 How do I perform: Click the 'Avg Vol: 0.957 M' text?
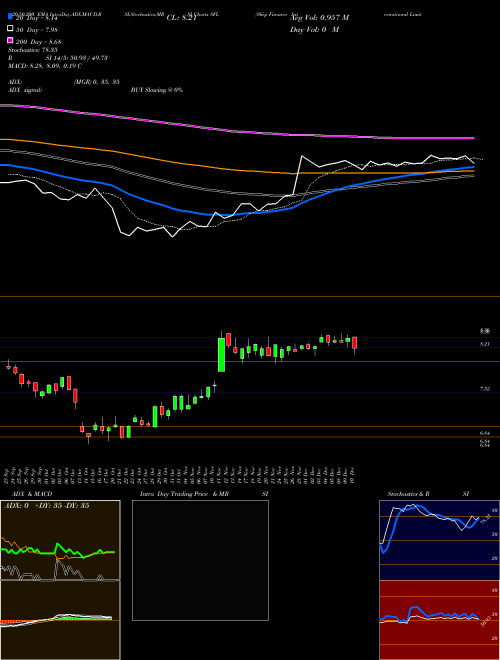click(x=319, y=18)
